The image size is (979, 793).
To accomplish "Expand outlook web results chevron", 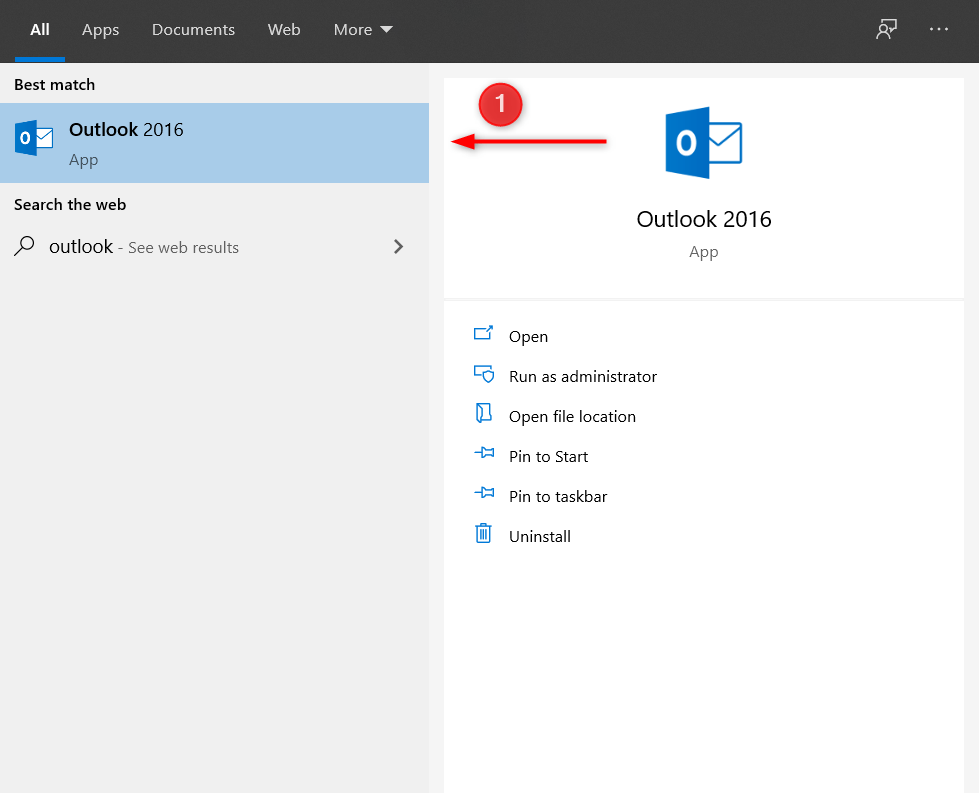I will tap(398, 247).
